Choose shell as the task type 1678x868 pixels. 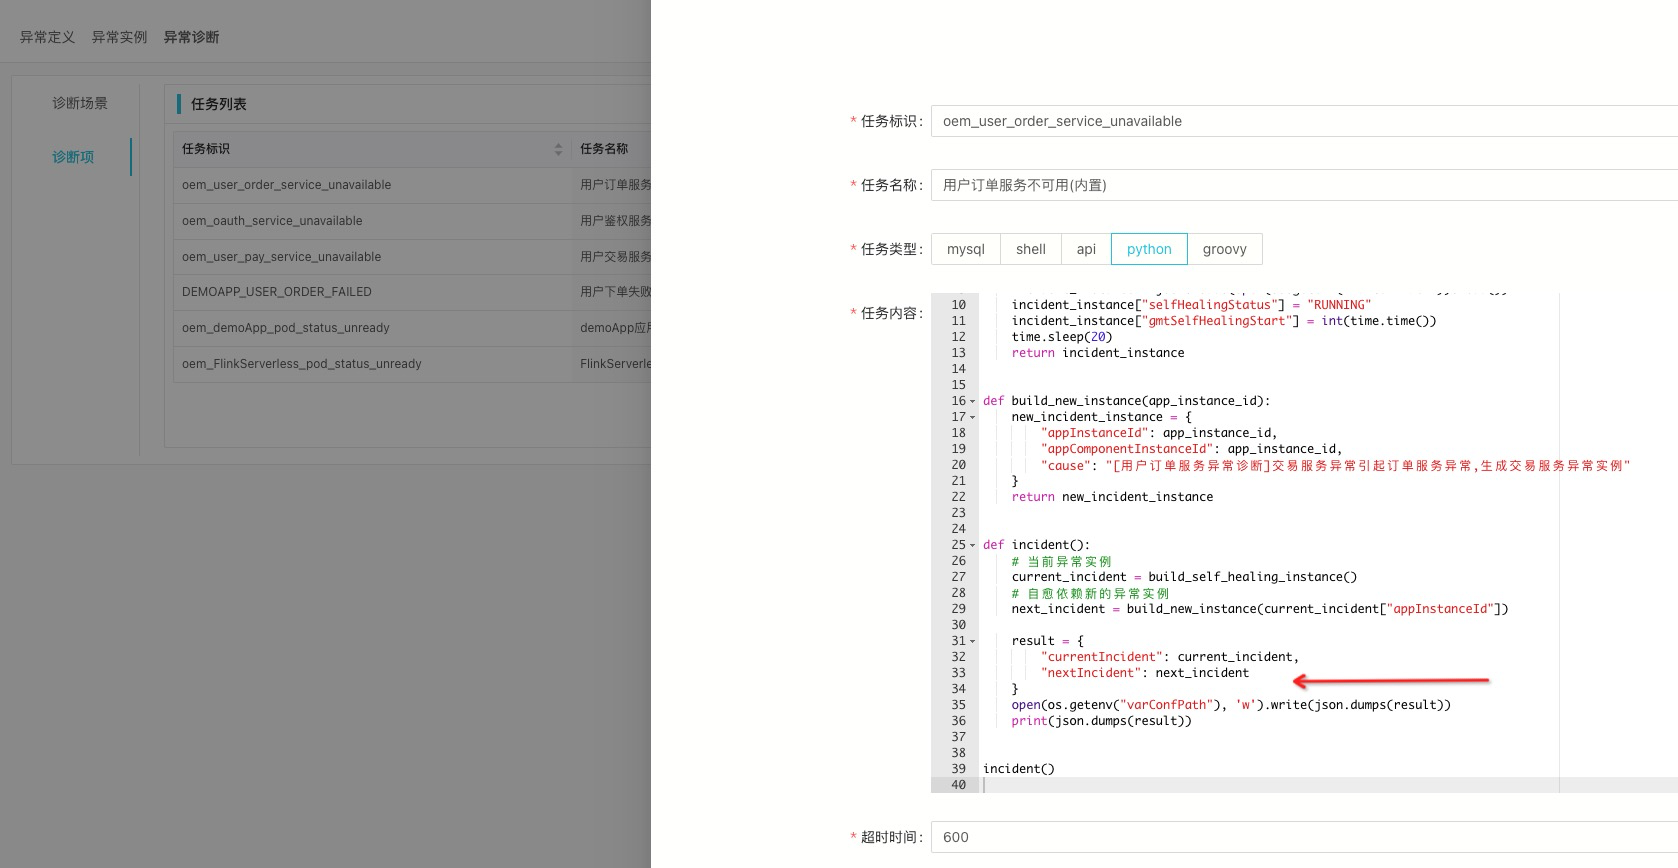[x=1030, y=249]
